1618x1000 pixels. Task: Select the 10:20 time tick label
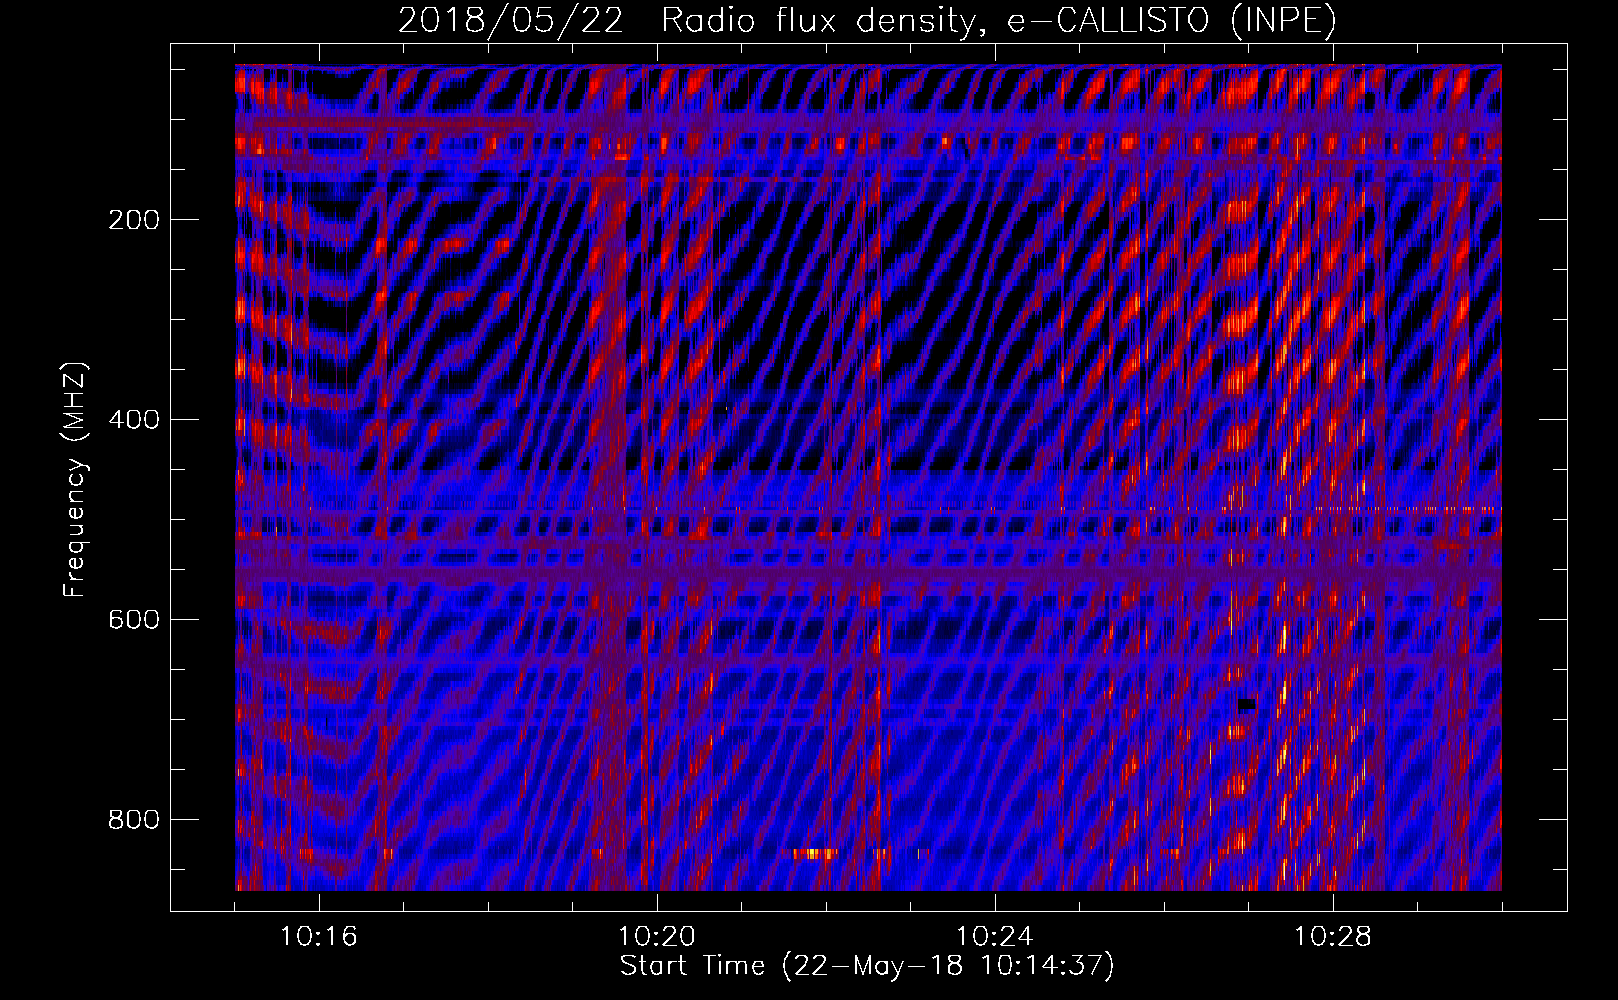point(657,937)
